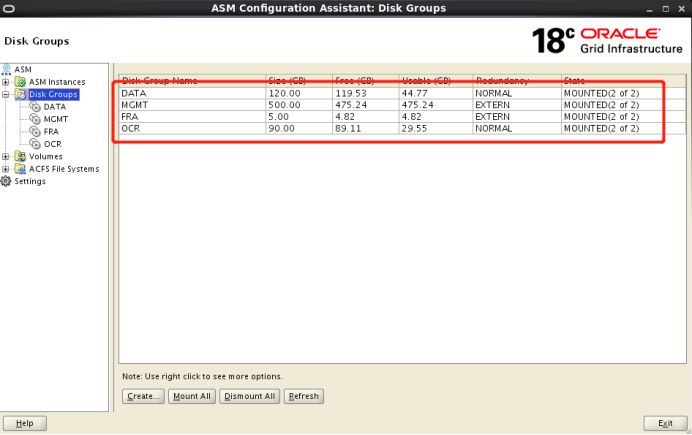Screen dimensions: 692x435
Task: Sort by Redundancy column header
Action: 517,80
